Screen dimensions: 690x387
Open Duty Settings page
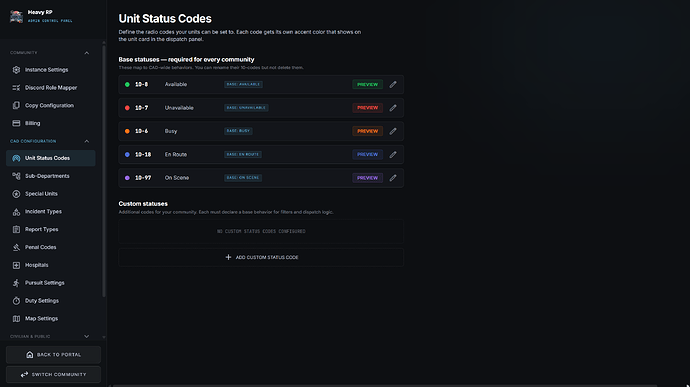pyautogui.click(x=51, y=301)
